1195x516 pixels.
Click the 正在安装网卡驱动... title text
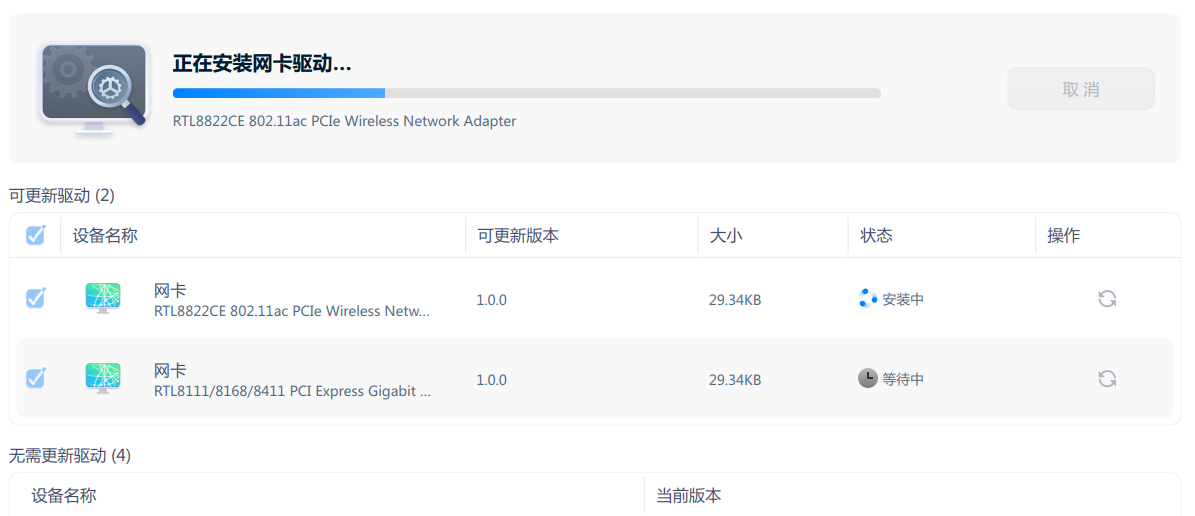[x=262, y=63]
